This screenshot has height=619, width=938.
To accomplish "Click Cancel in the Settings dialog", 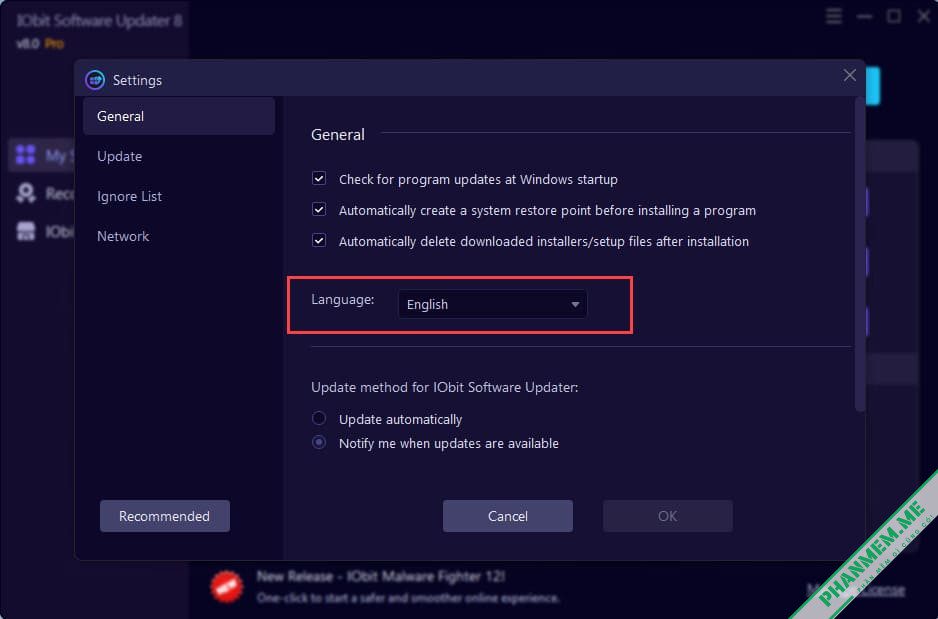I will [x=507, y=516].
